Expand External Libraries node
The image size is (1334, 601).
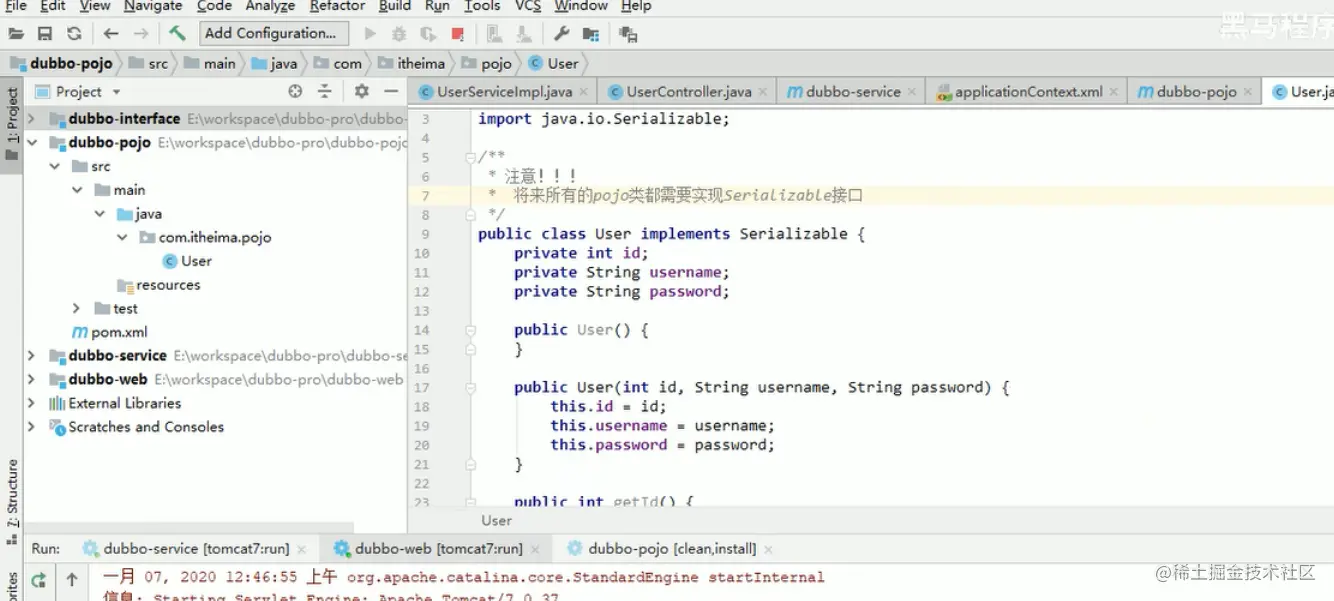(x=31, y=403)
